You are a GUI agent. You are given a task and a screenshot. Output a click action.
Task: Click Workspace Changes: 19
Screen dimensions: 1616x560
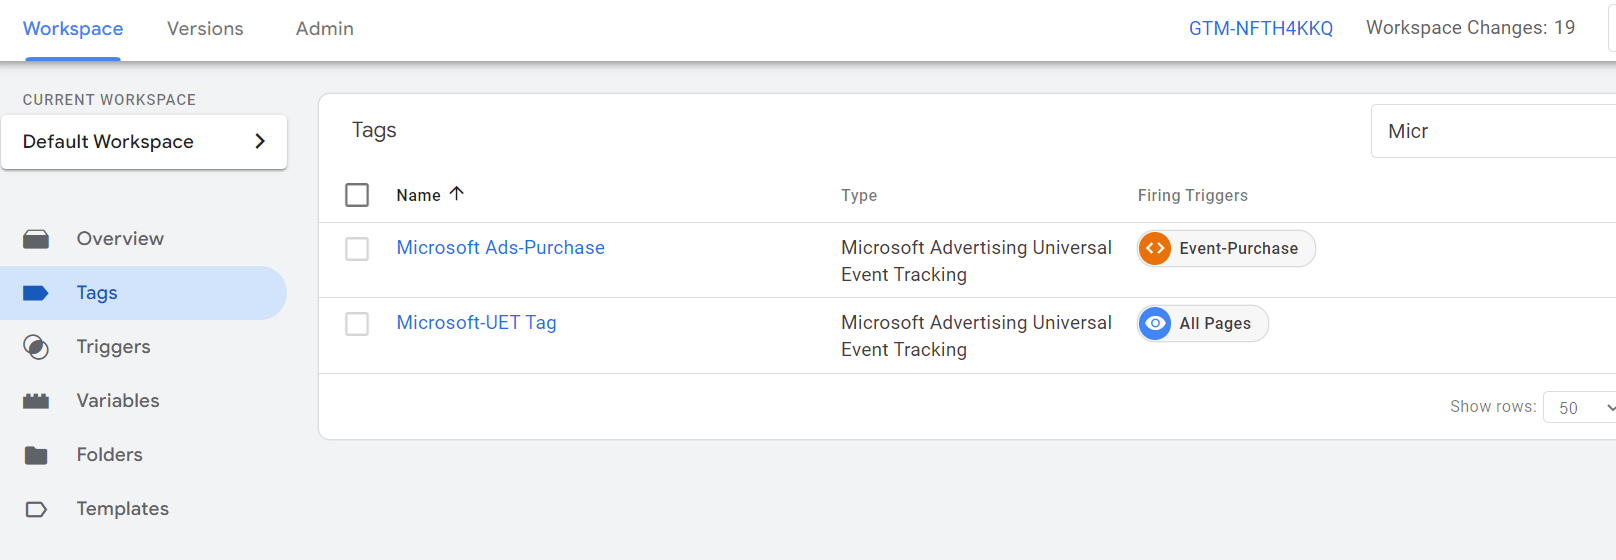pyautogui.click(x=1470, y=28)
